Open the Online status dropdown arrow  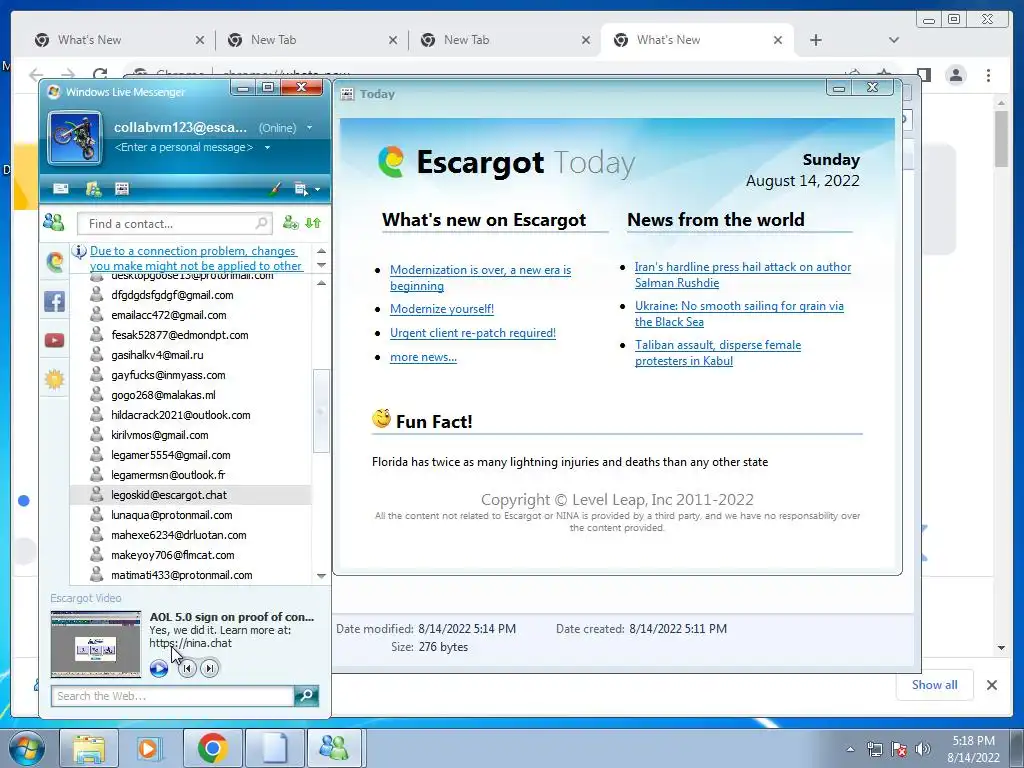pos(310,127)
